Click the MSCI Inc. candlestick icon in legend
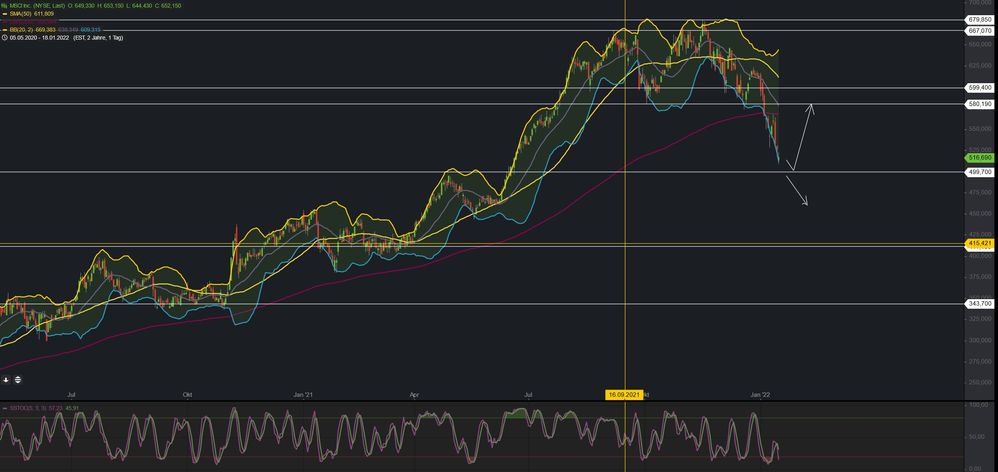The width and height of the screenshot is (998, 472). point(5,5)
